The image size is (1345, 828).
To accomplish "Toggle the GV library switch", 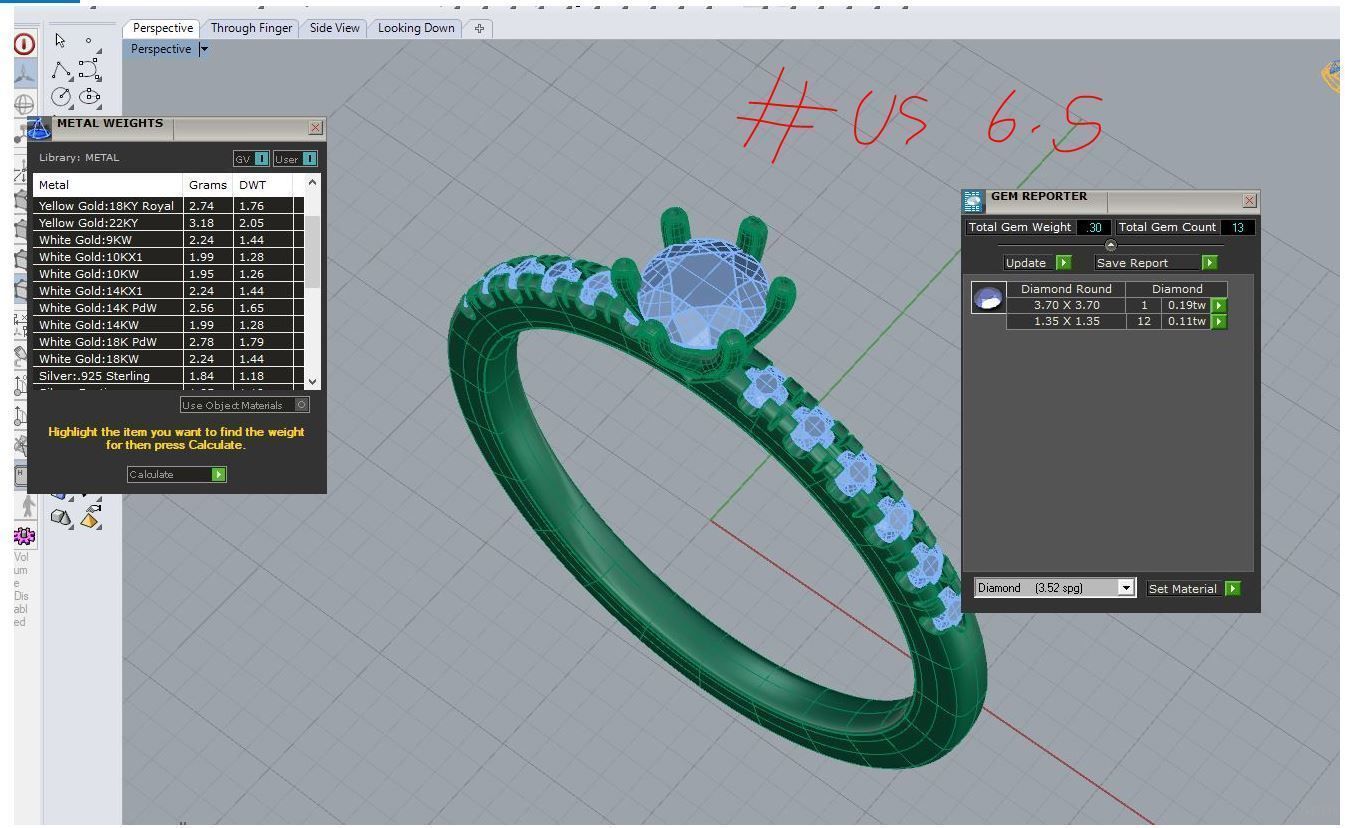I will coord(251,158).
